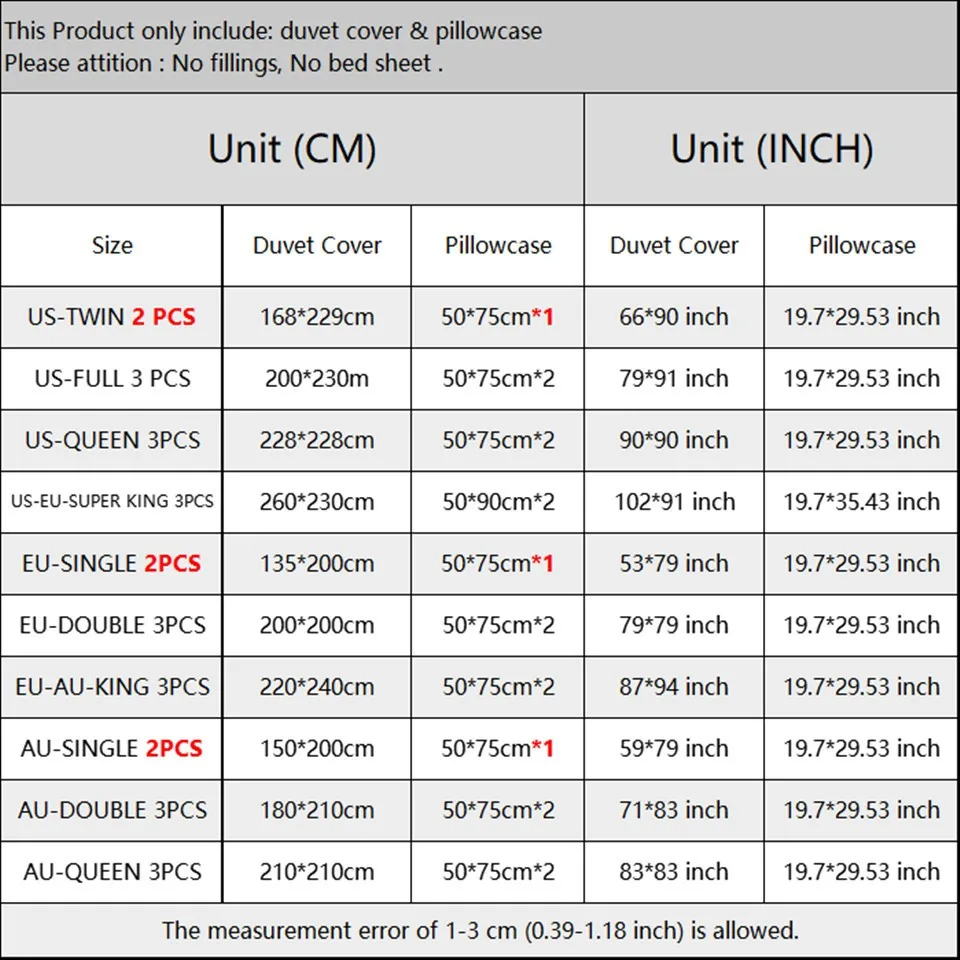Click the US-TWIN 2 PCS row label

(111, 318)
